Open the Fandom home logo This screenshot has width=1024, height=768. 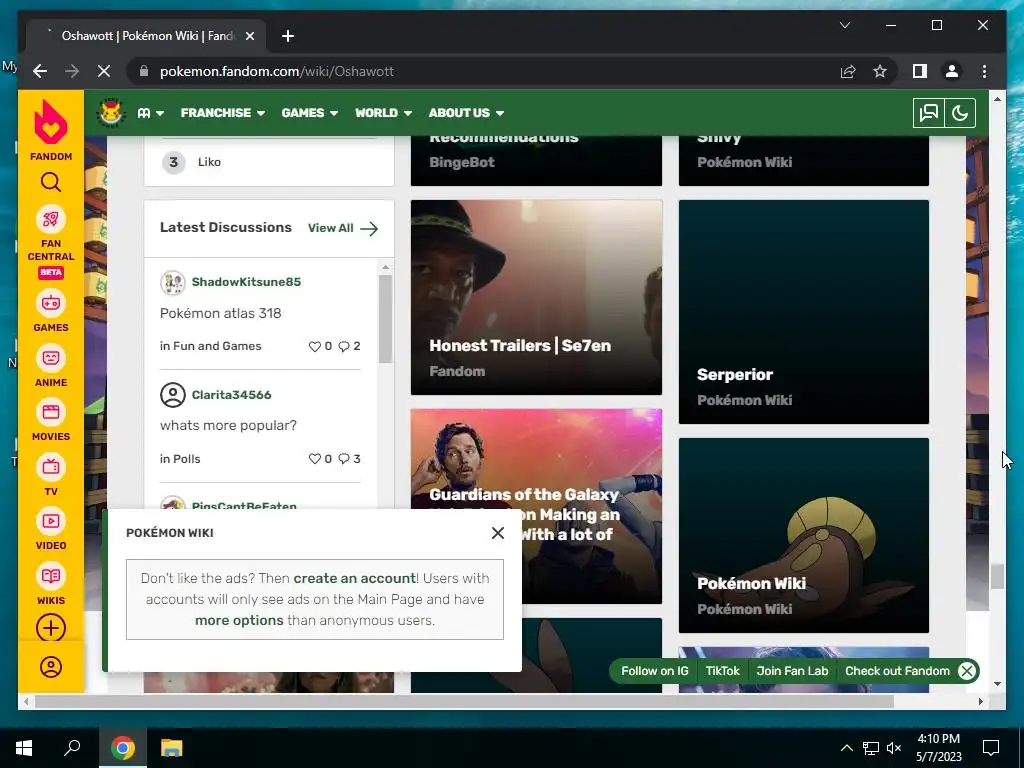(x=51, y=130)
